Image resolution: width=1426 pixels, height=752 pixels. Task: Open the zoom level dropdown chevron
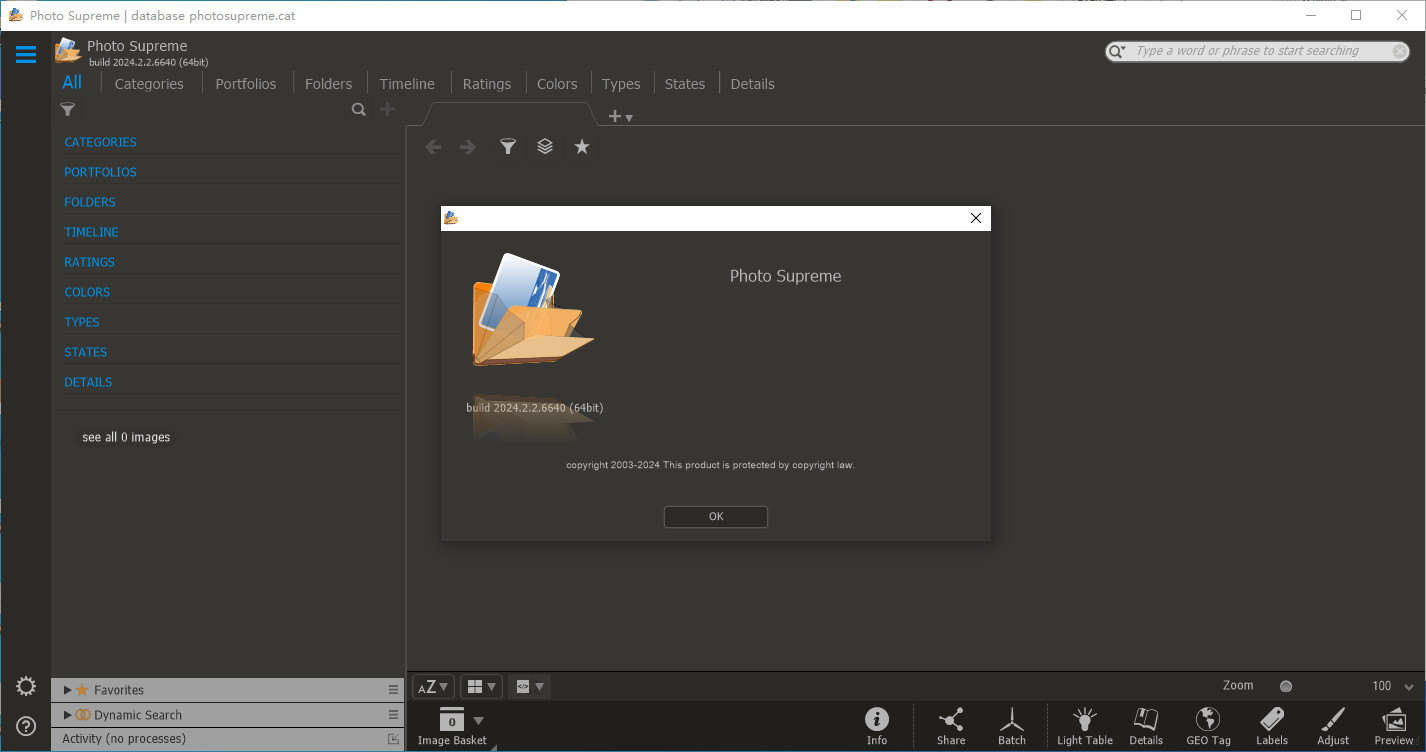1409,687
